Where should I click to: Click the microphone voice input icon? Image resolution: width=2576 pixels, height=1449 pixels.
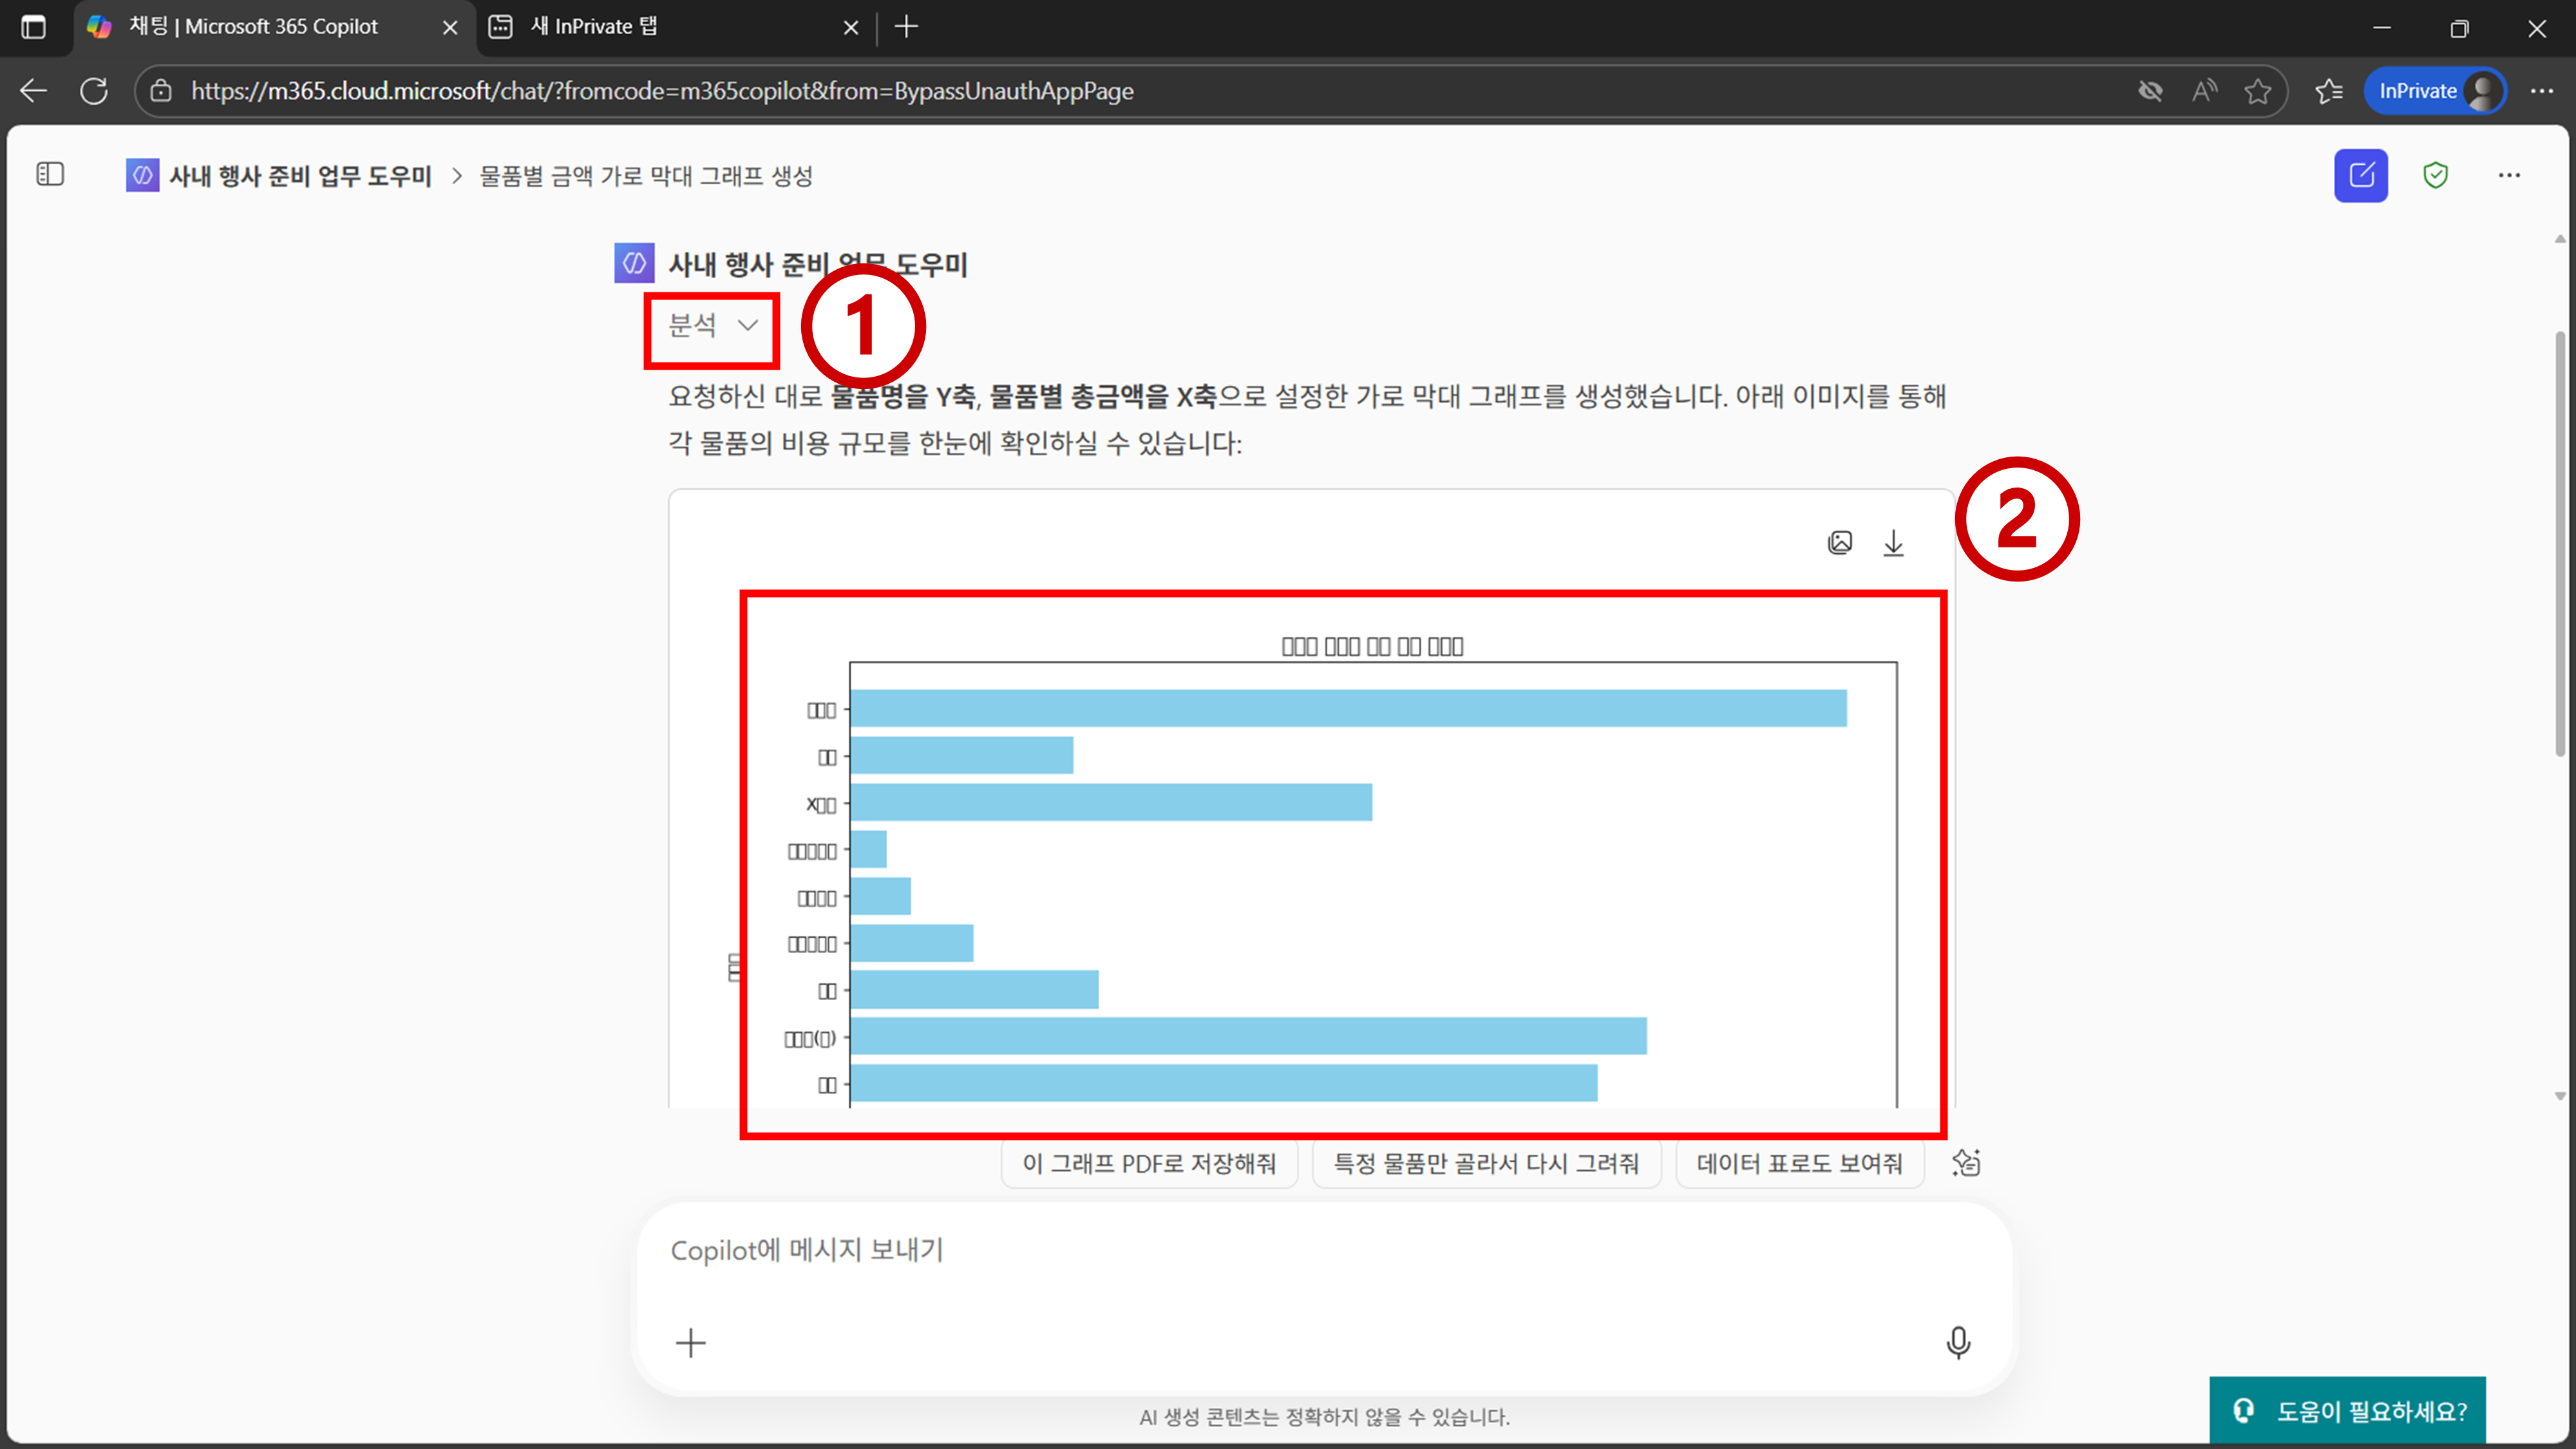(1958, 1342)
